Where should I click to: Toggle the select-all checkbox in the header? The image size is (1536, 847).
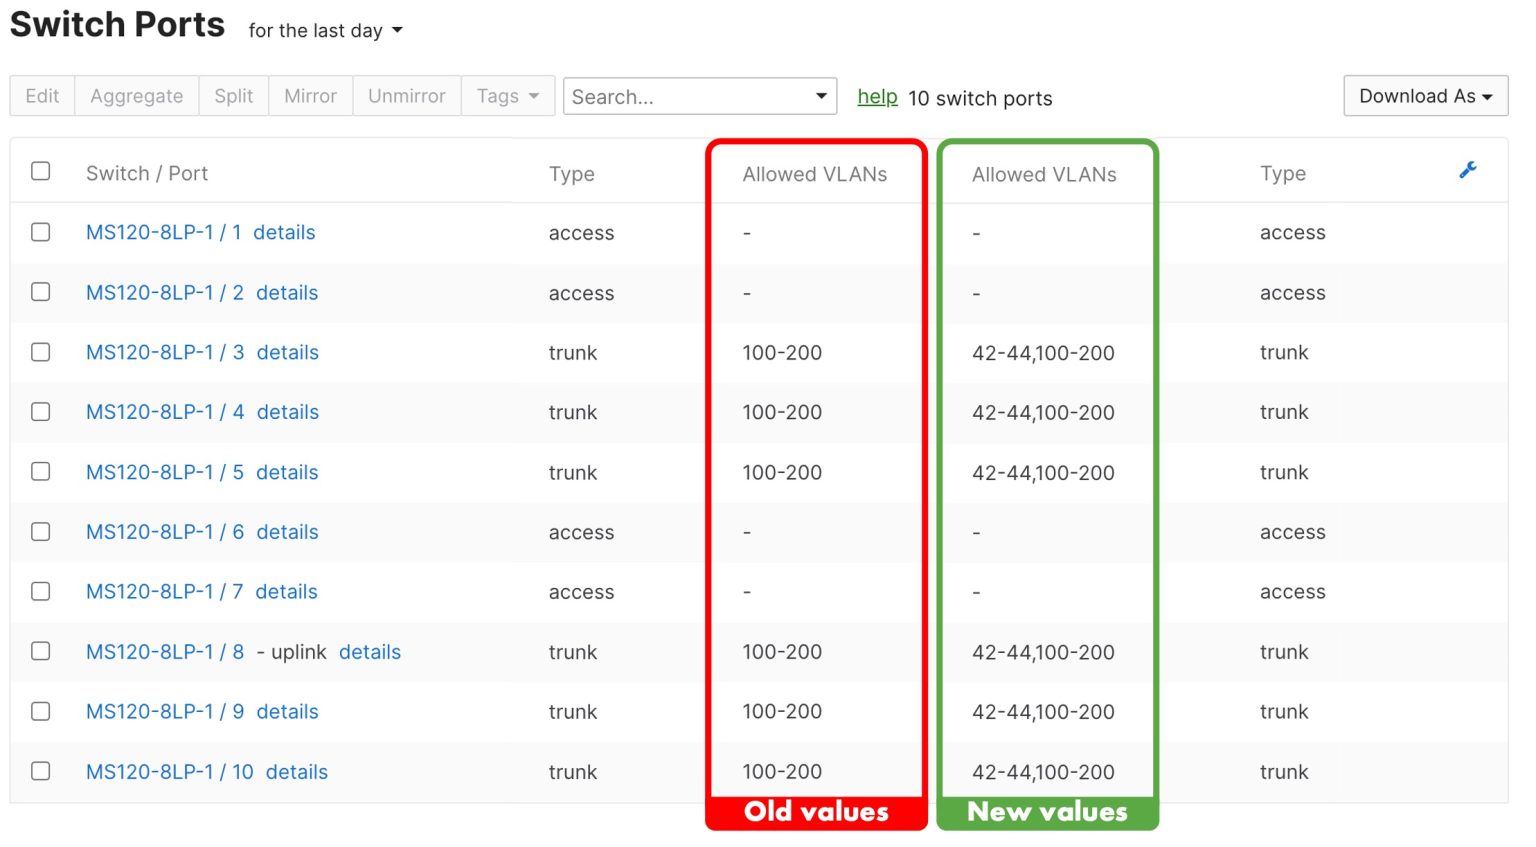click(40, 171)
